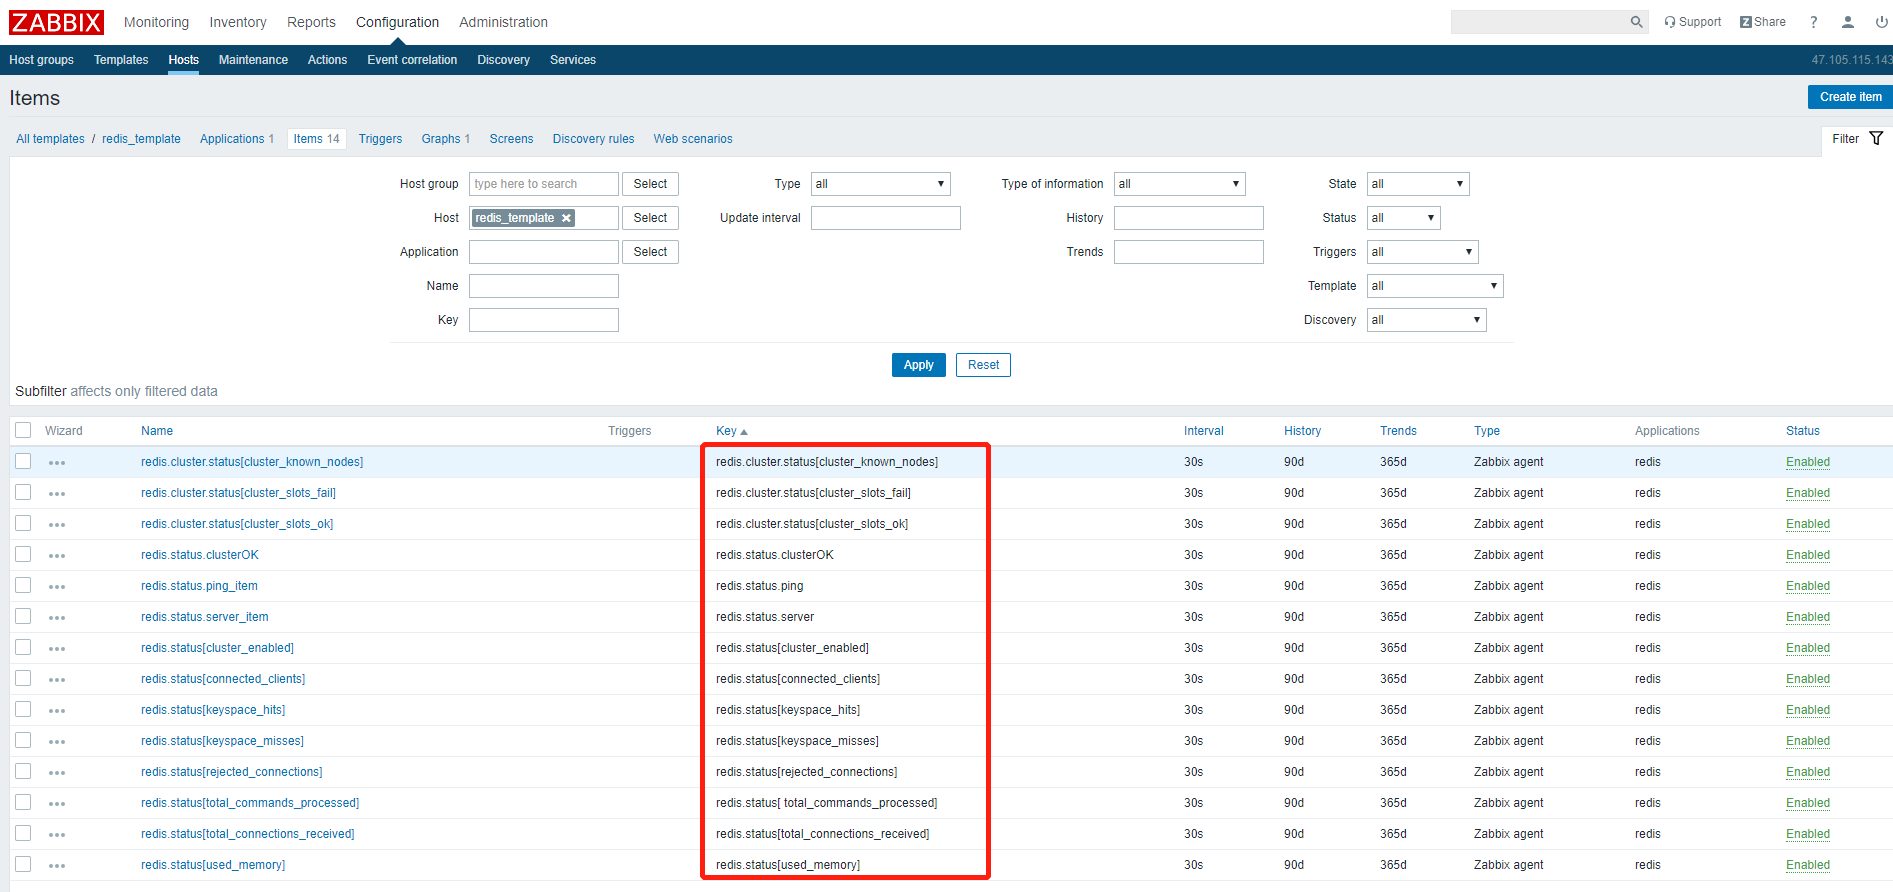This screenshot has width=1893, height=892.
Task: Open the Triggers filter dropdown
Action: 1422,252
